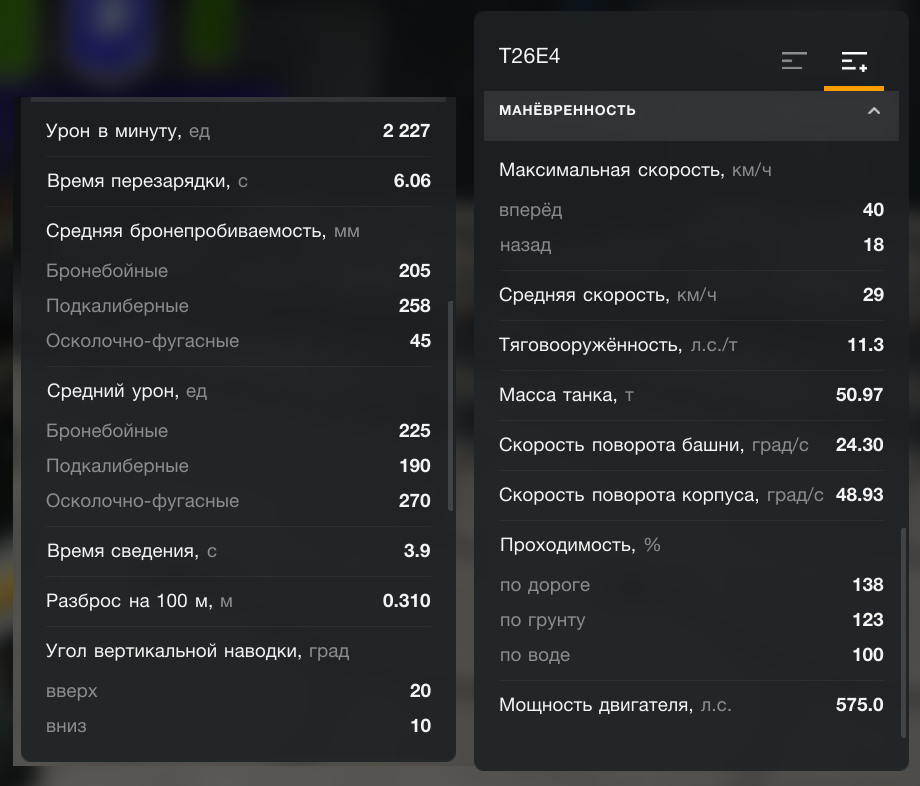920x786 pixels.
Task: Select the detailed stats view icon
Action: 854,61
